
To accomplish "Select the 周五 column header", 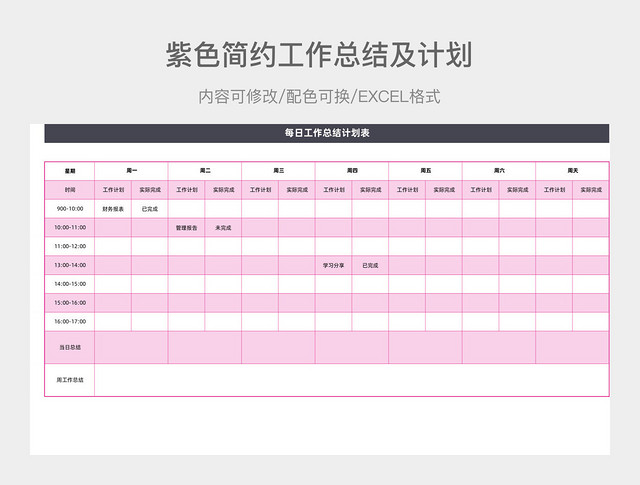I will 425,171.
